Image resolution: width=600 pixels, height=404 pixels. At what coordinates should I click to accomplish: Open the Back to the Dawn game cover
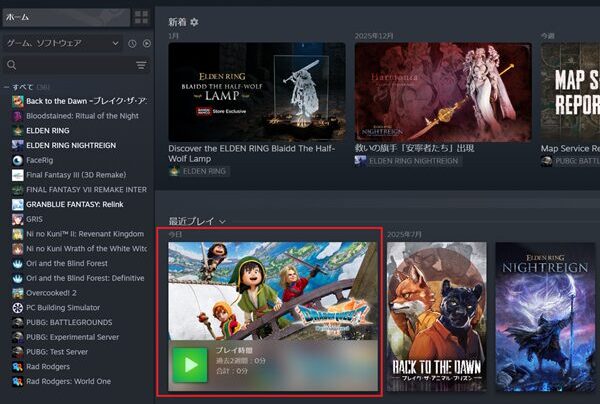(x=436, y=315)
